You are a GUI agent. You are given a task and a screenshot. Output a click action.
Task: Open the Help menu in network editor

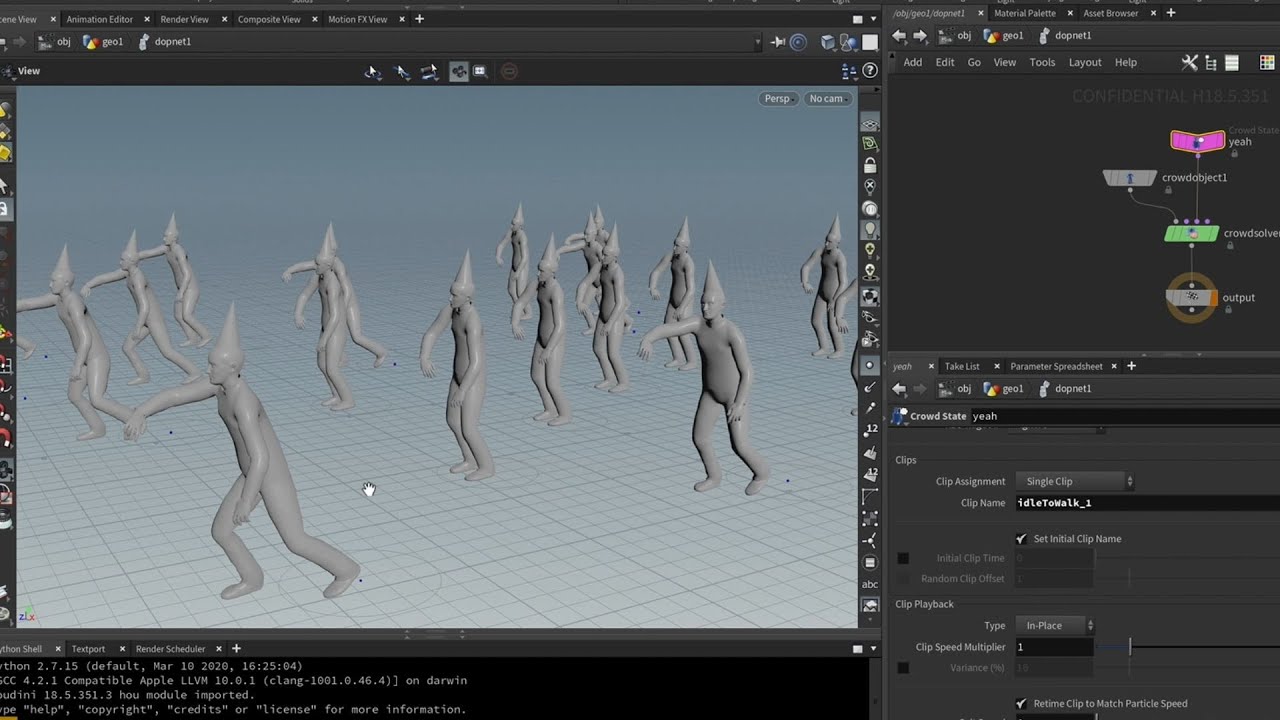(x=1126, y=62)
